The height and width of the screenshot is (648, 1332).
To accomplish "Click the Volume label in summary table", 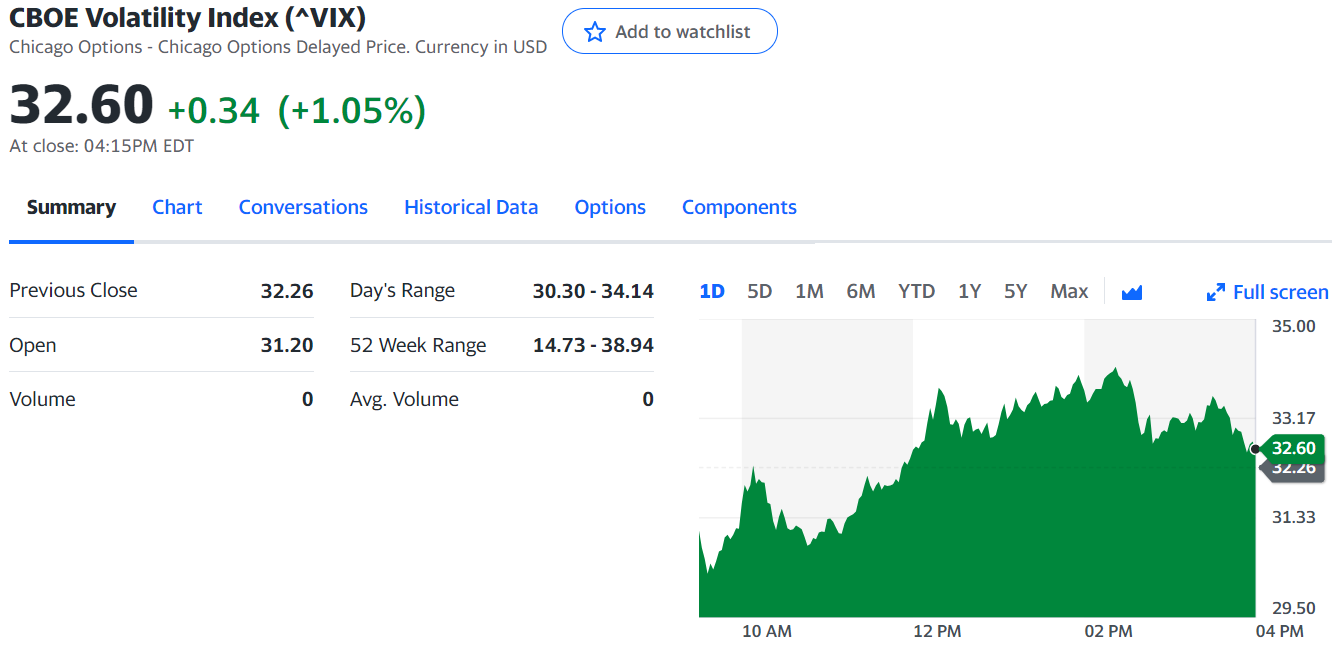I will (42, 399).
